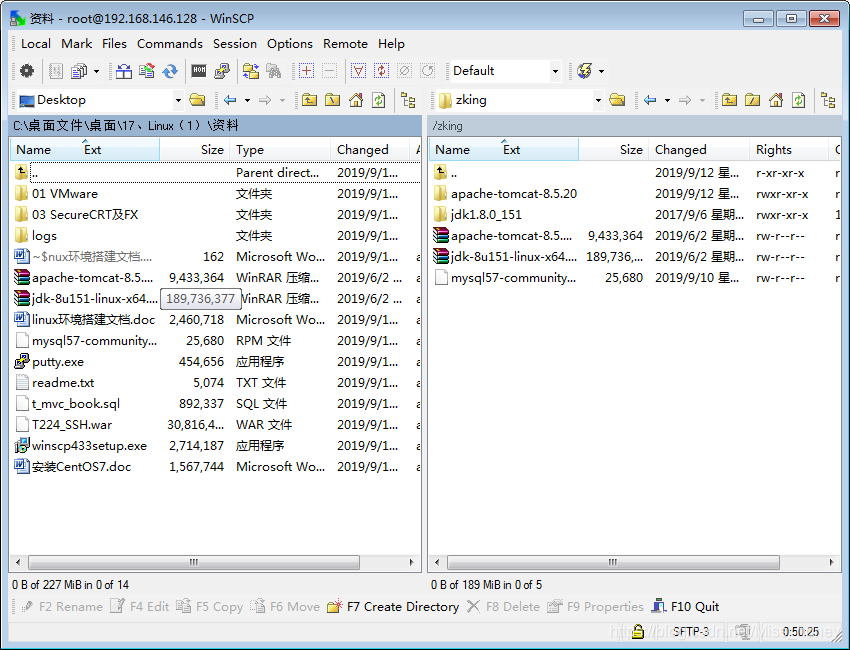Image resolution: width=850 pixels, height=650 pixels.
Task: Go to remote parent directory icon
Action: [x=729, y=100]
